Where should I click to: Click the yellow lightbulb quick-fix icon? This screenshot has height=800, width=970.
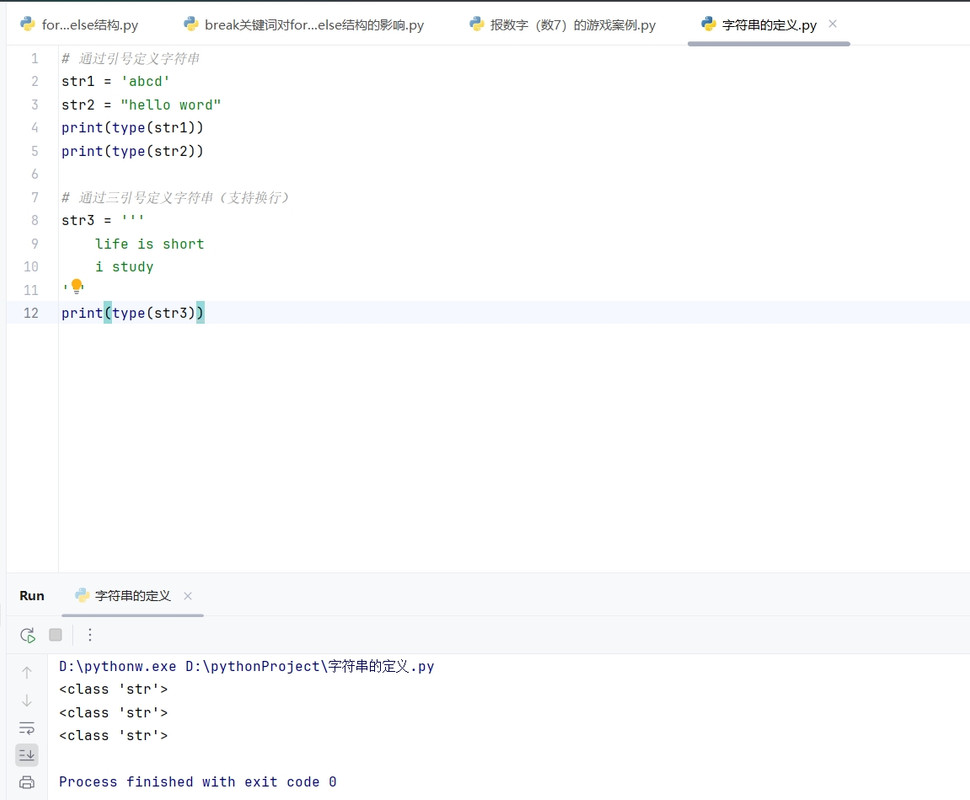77,286
